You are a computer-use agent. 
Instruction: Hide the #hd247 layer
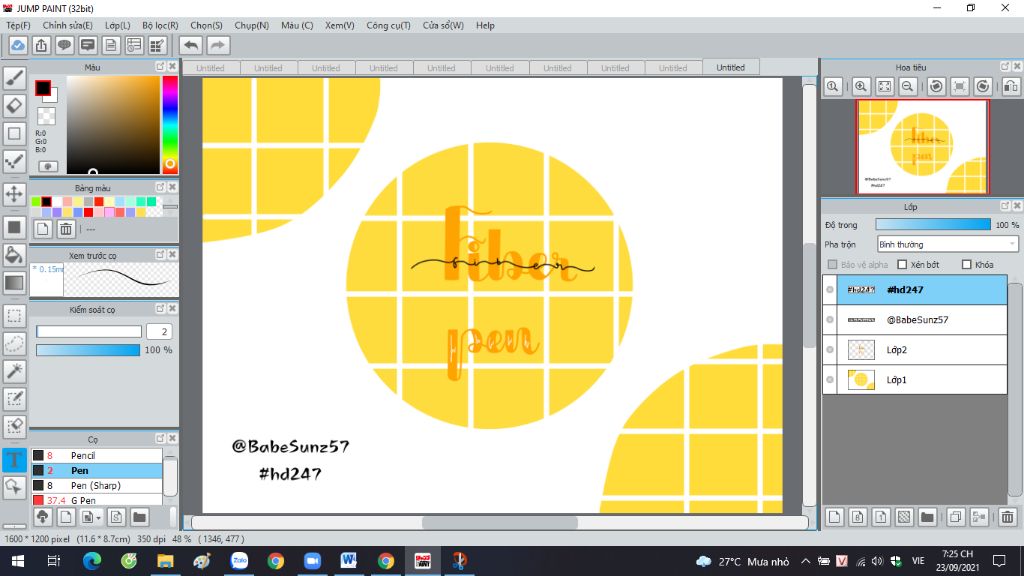(830, 289)
